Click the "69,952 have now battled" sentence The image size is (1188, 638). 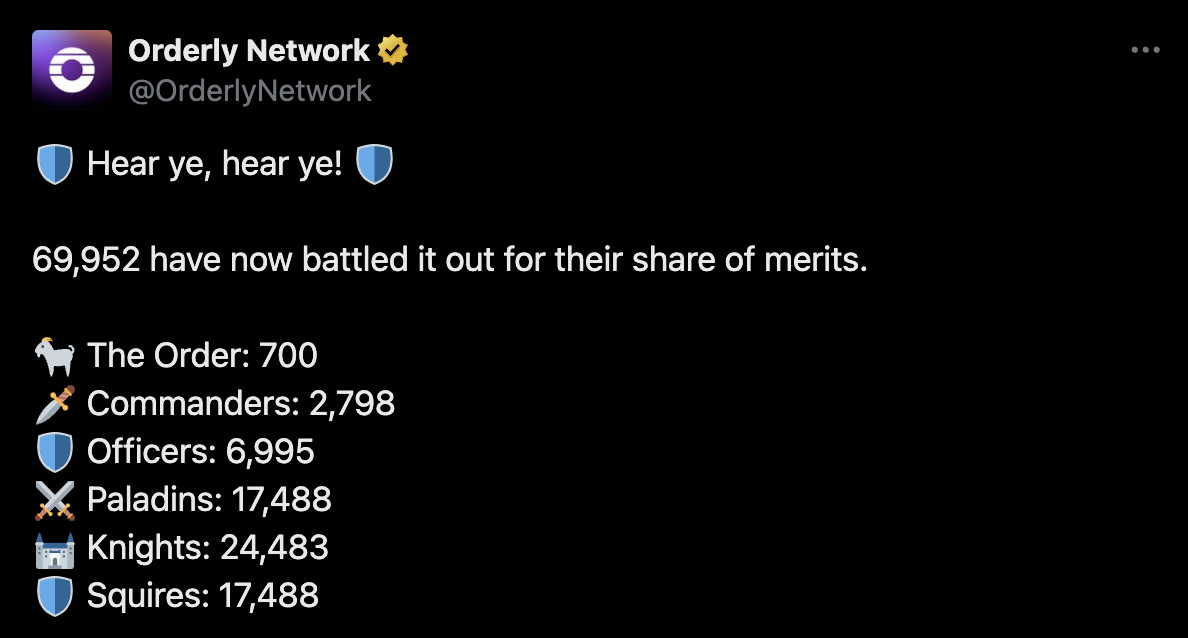[449, 260]
